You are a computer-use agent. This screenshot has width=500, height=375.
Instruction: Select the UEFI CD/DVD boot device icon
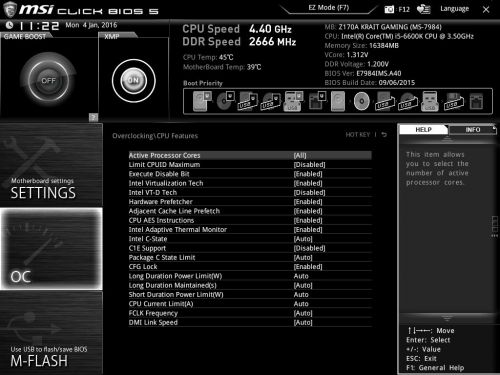tap(226, 101)
